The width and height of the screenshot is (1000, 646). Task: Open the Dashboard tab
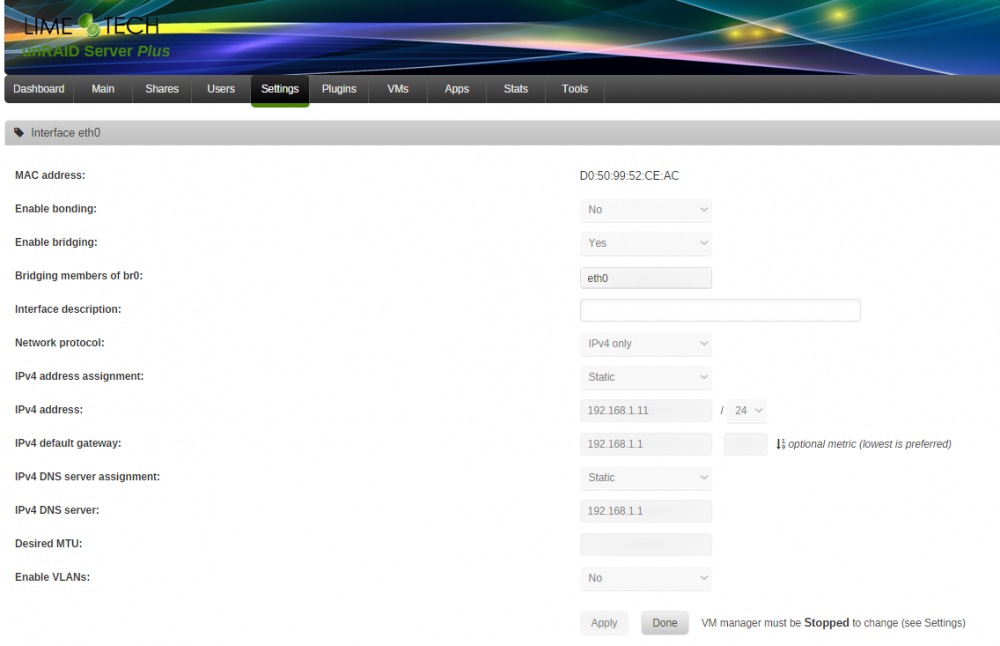click(39, 89)
